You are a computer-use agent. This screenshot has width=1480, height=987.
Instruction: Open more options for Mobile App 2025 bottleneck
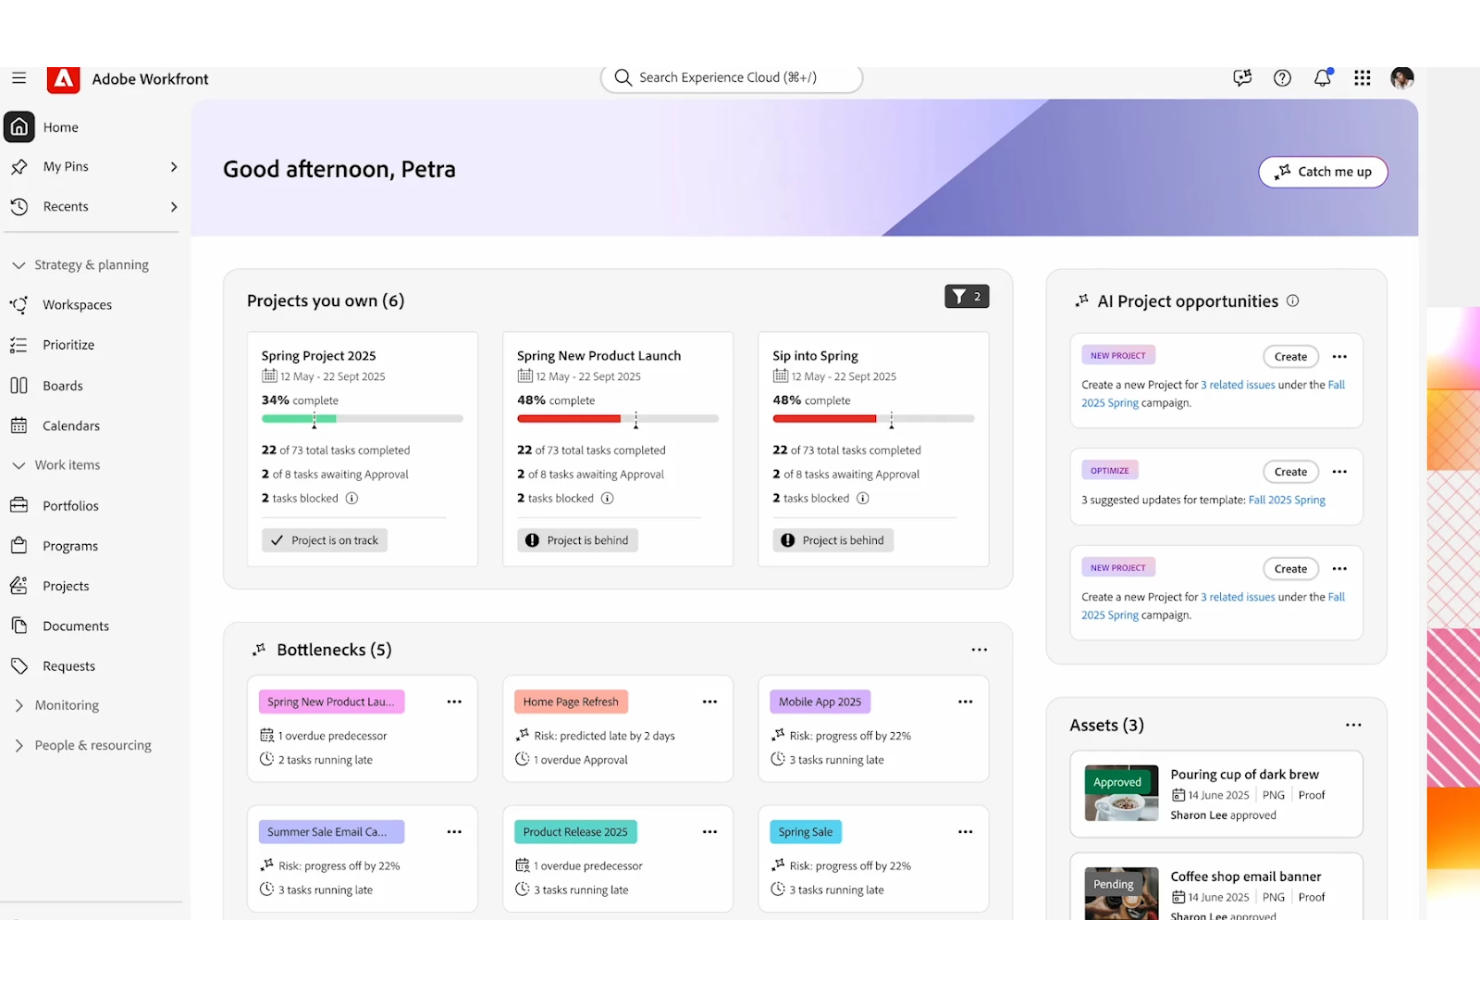[965, 702]
